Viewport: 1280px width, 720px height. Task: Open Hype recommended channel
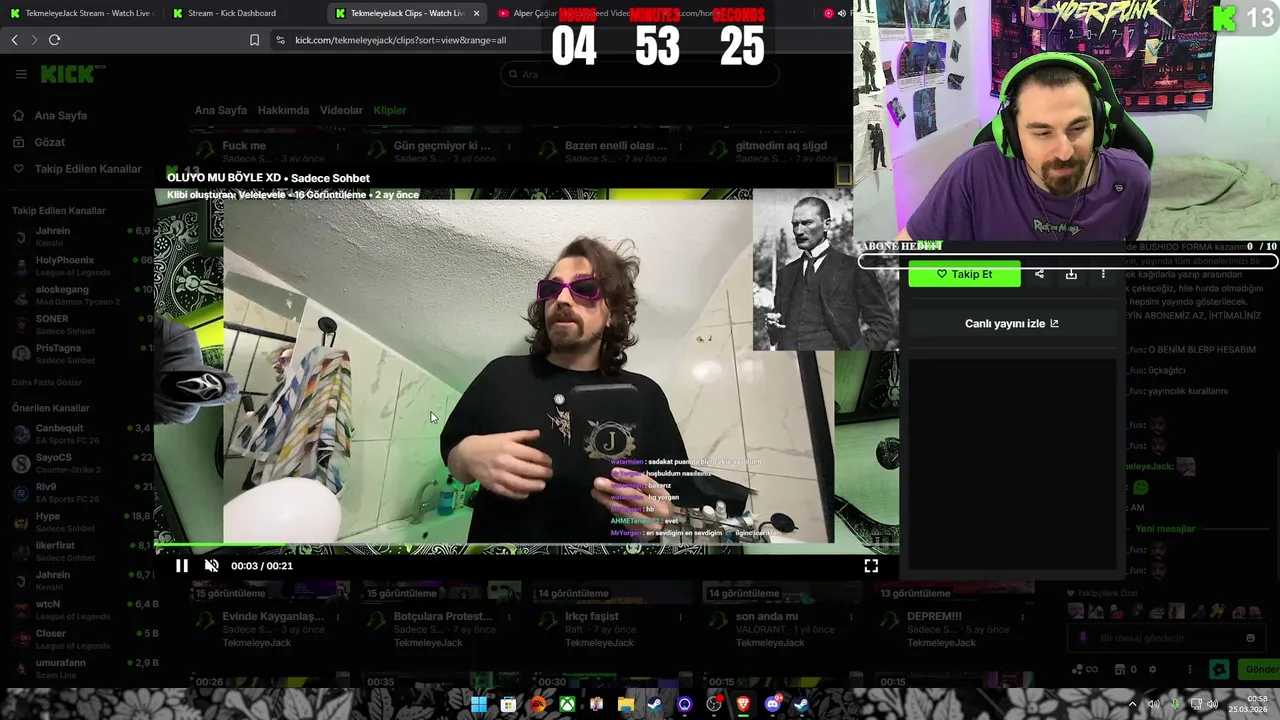(x=80, y=522)
